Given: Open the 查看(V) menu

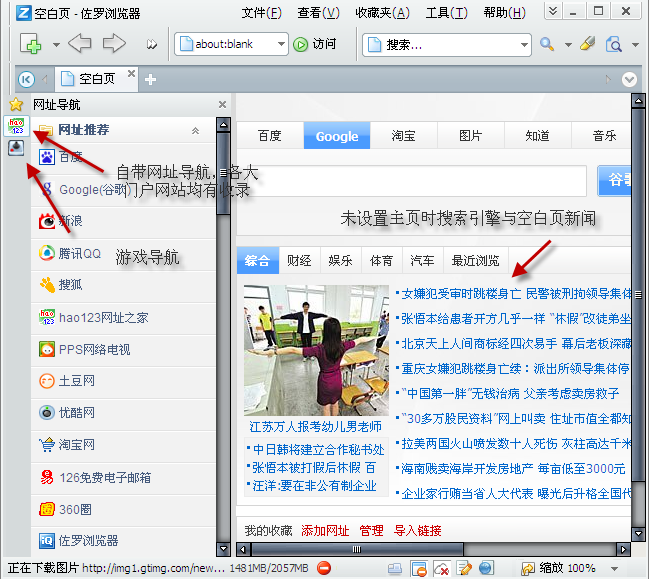Looking at the screenshot, I should point(318,13).
